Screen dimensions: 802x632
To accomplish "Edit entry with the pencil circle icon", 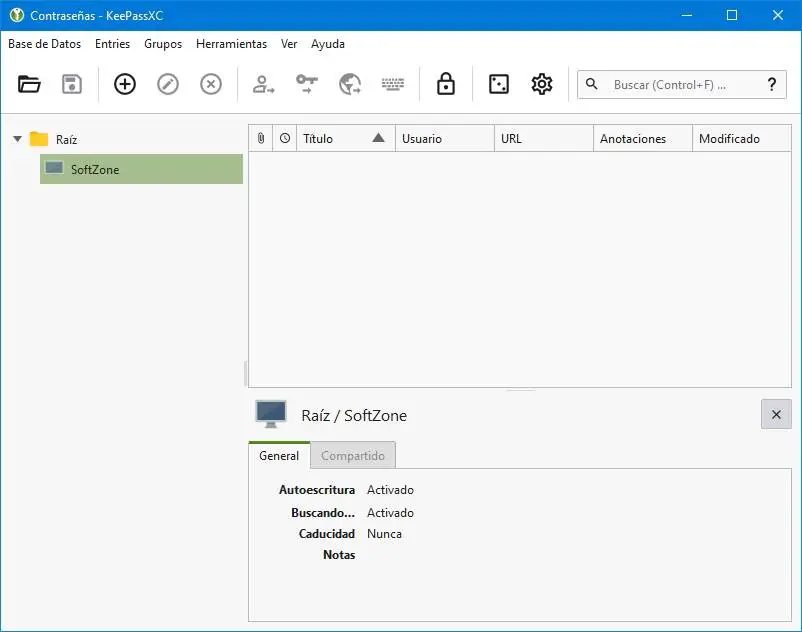I will (x=168, y=84).
